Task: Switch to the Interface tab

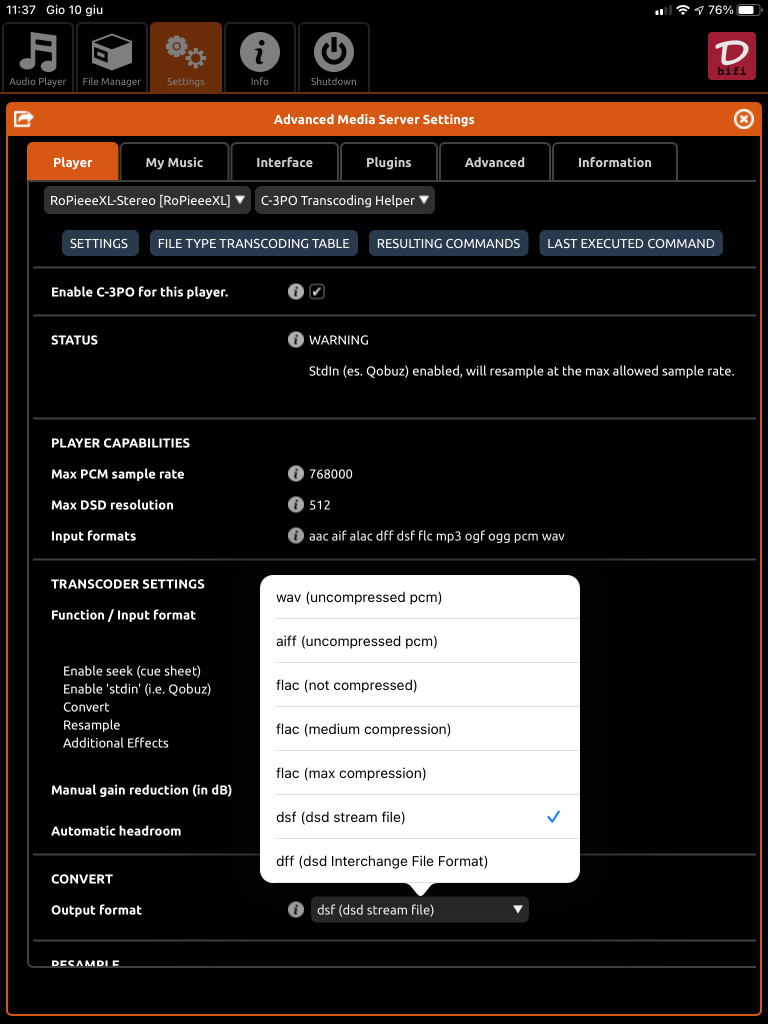Action: (284, 162)
